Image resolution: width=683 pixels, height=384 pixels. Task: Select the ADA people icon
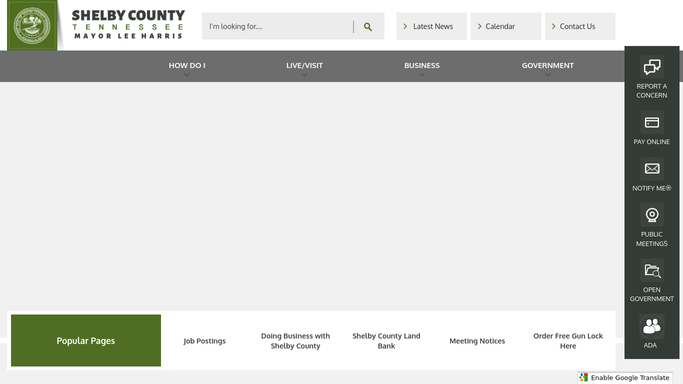click(652, 326)
